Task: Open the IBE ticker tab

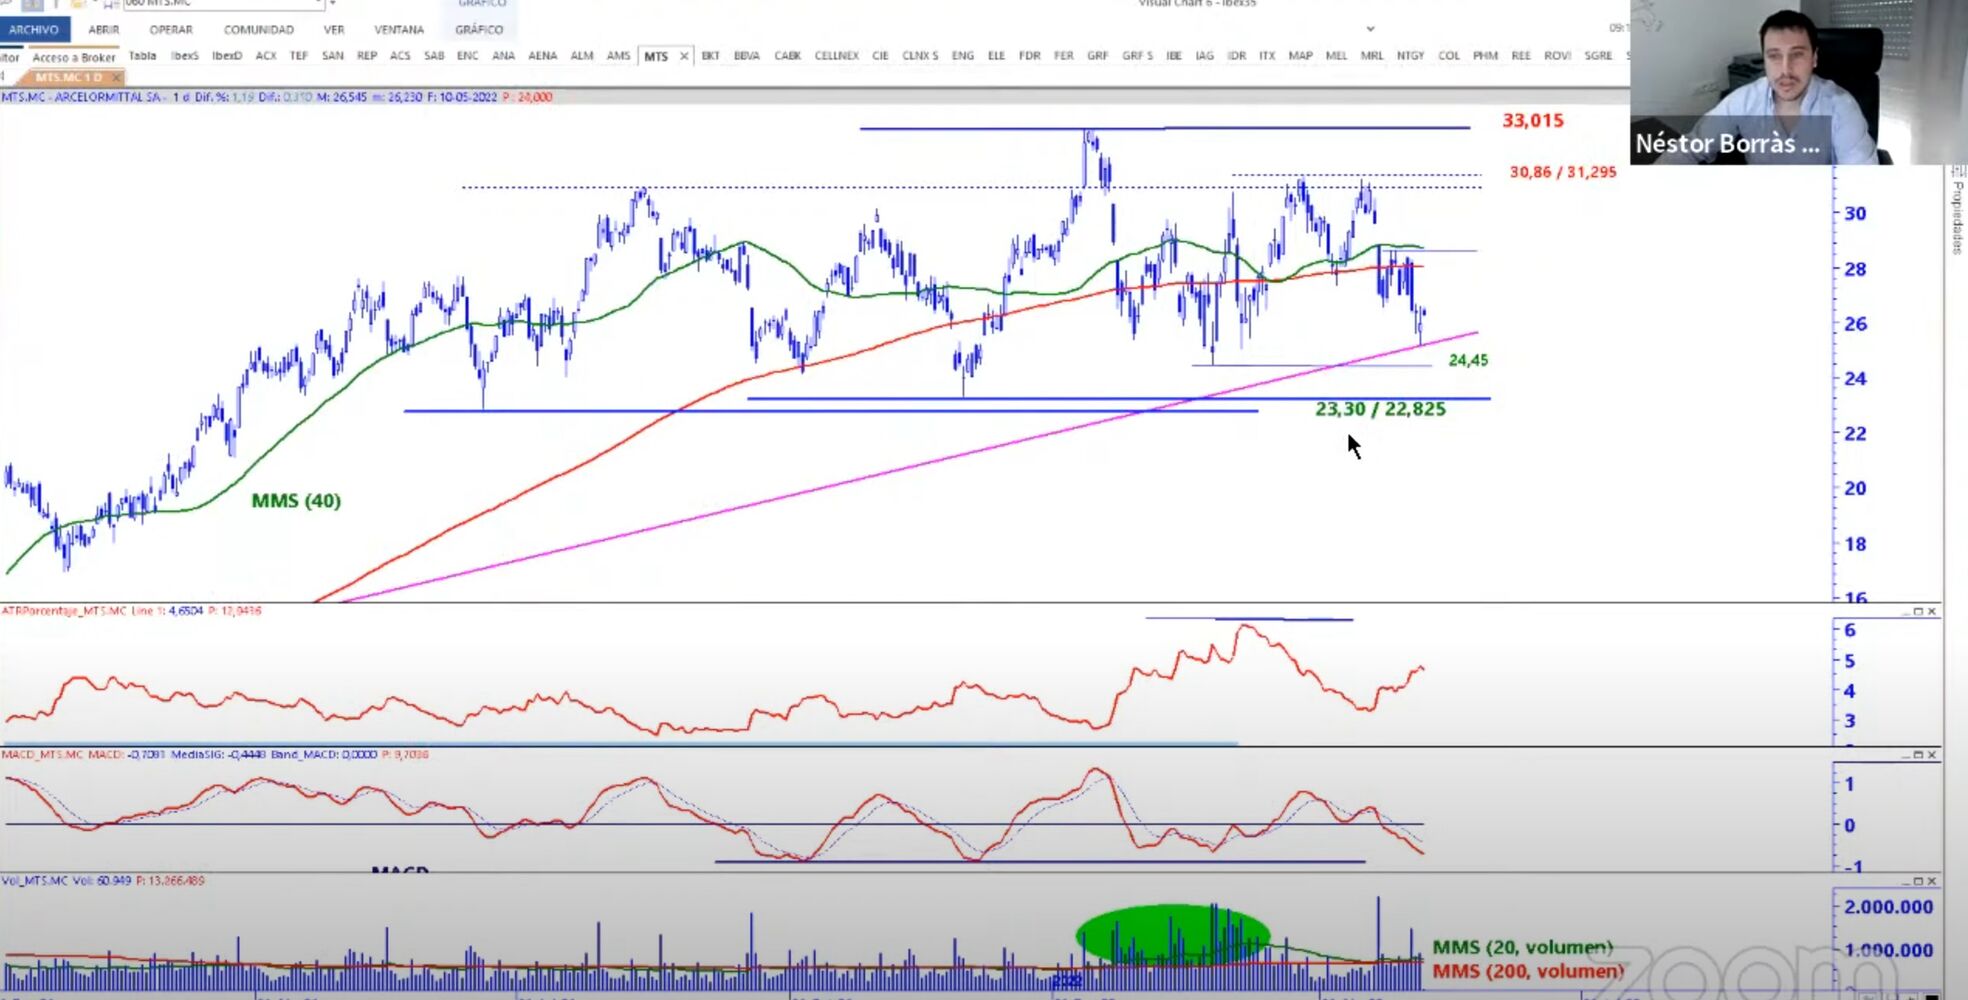Action: [1174, 56]
